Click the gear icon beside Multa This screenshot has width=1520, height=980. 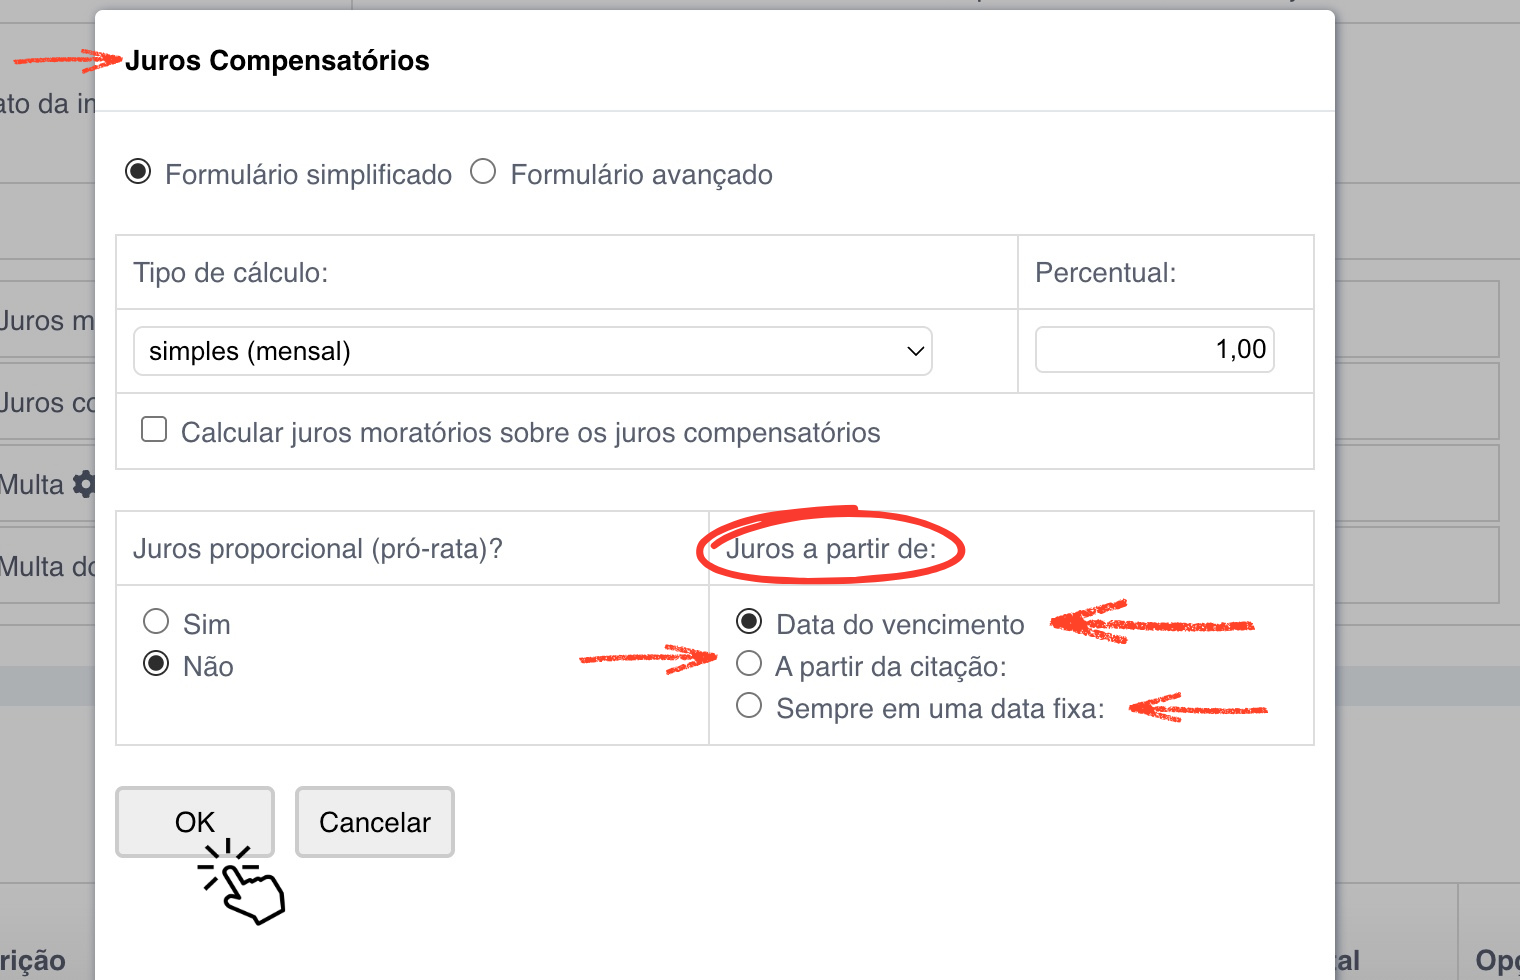(84, 485)
